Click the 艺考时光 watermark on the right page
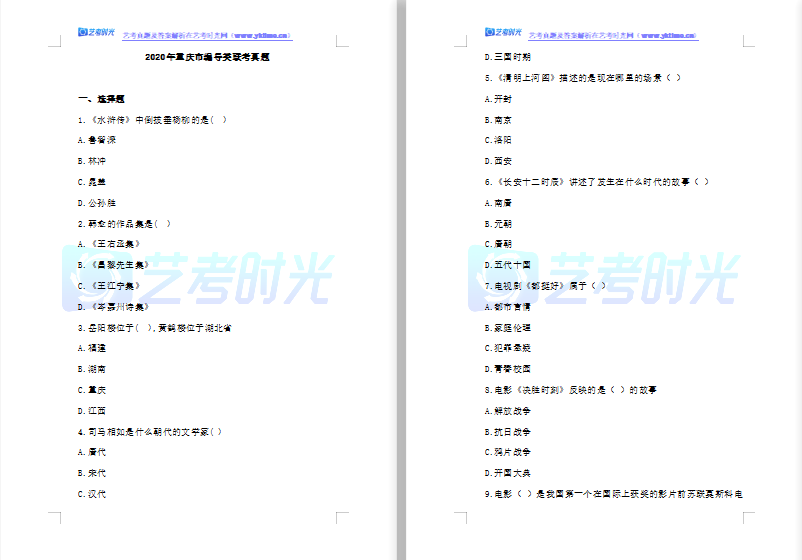This screenshot has height=560, width=802. pos(602,274)
